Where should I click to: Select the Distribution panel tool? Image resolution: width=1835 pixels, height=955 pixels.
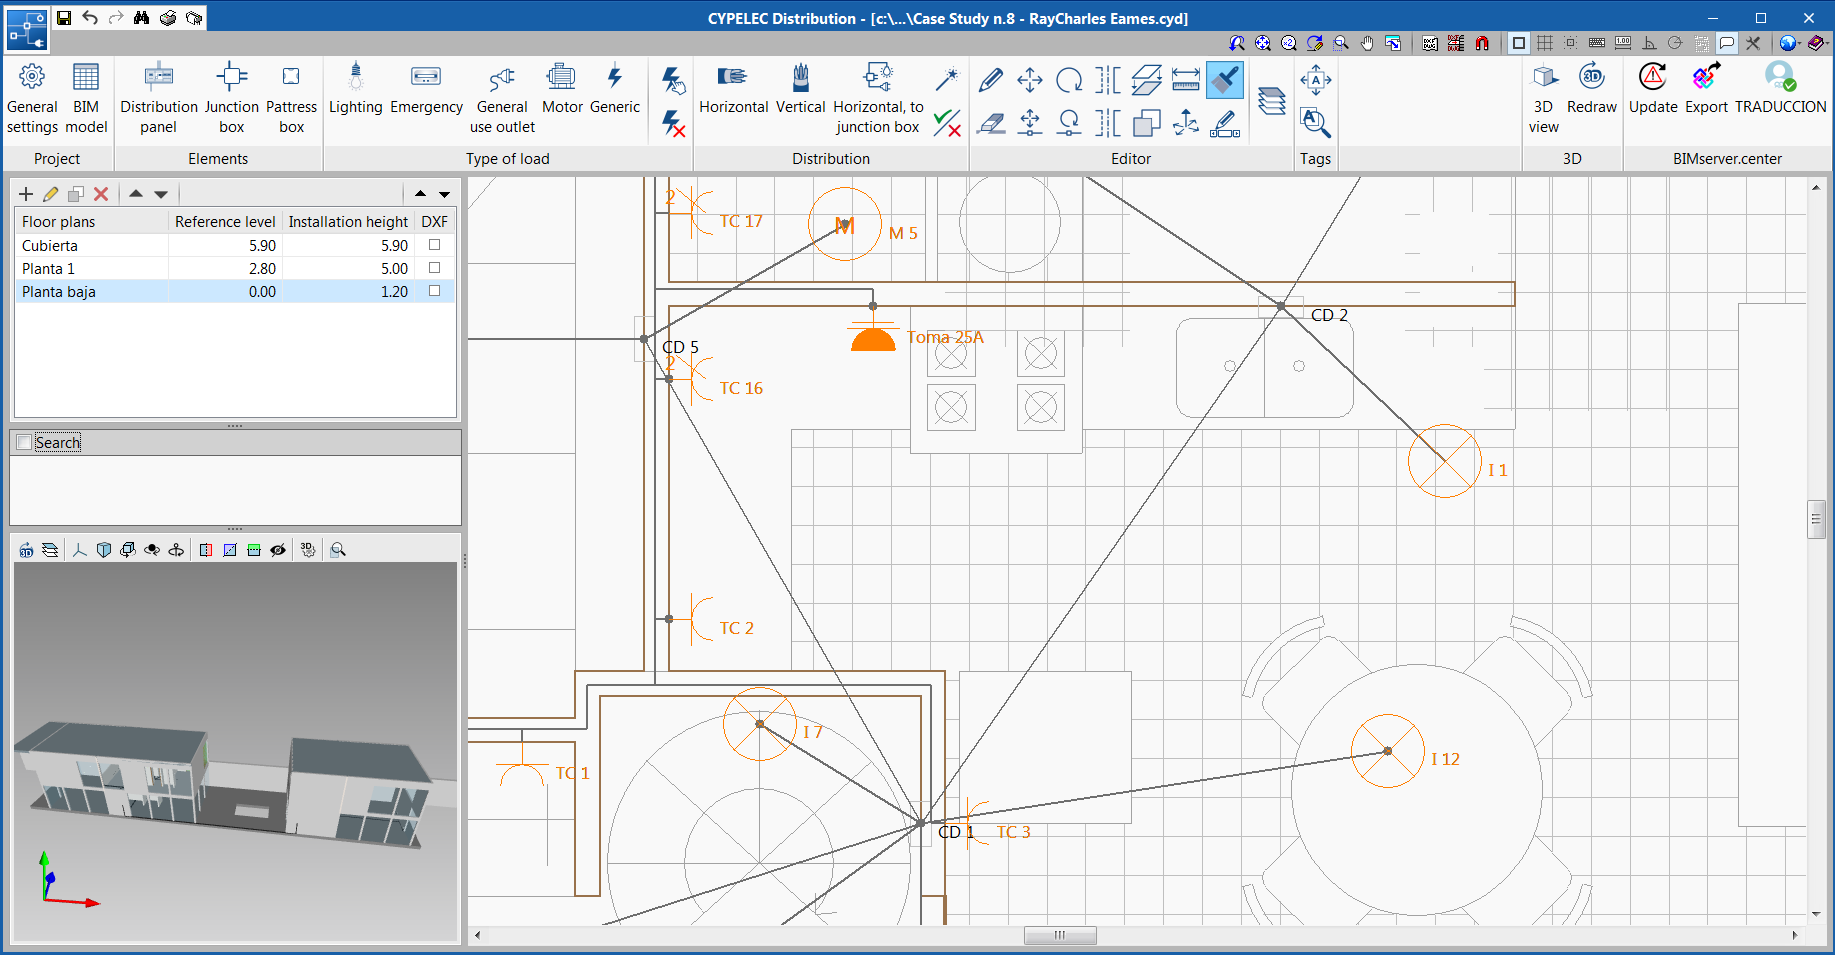click(158, 98)
